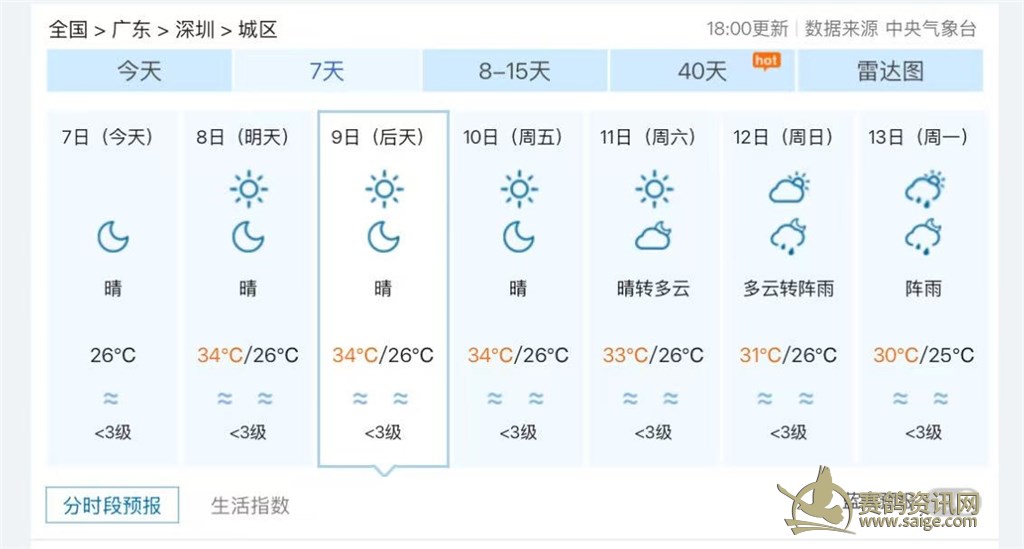
Task: Open the 8–15天 forecast tab
Action: (x=514, y=71)
